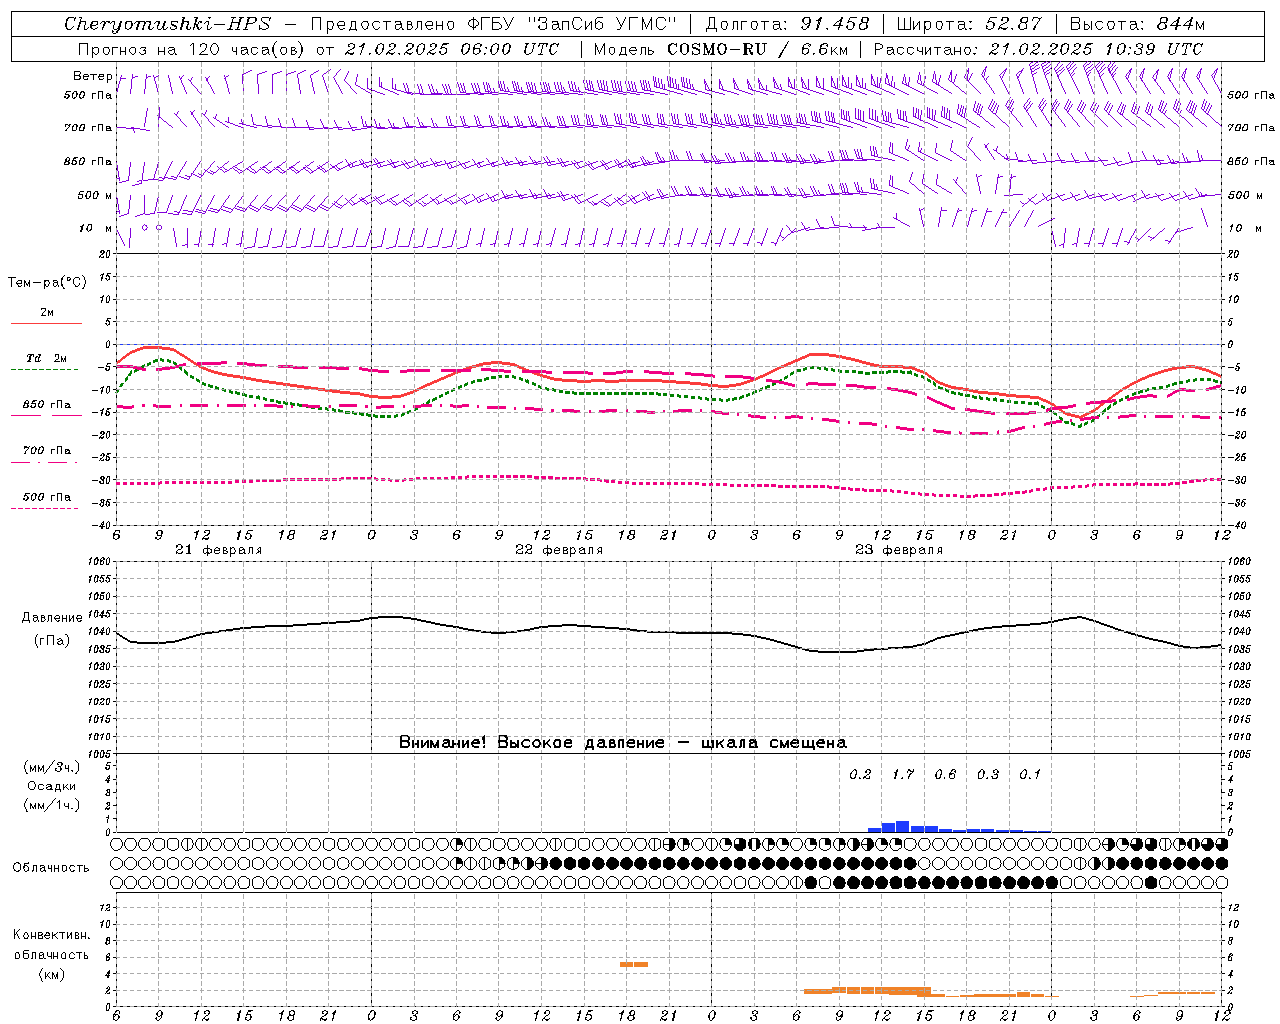Screen dimensions: 1280x1024
Task: Click the precipitation amount '1.7'
Action: 903,774
